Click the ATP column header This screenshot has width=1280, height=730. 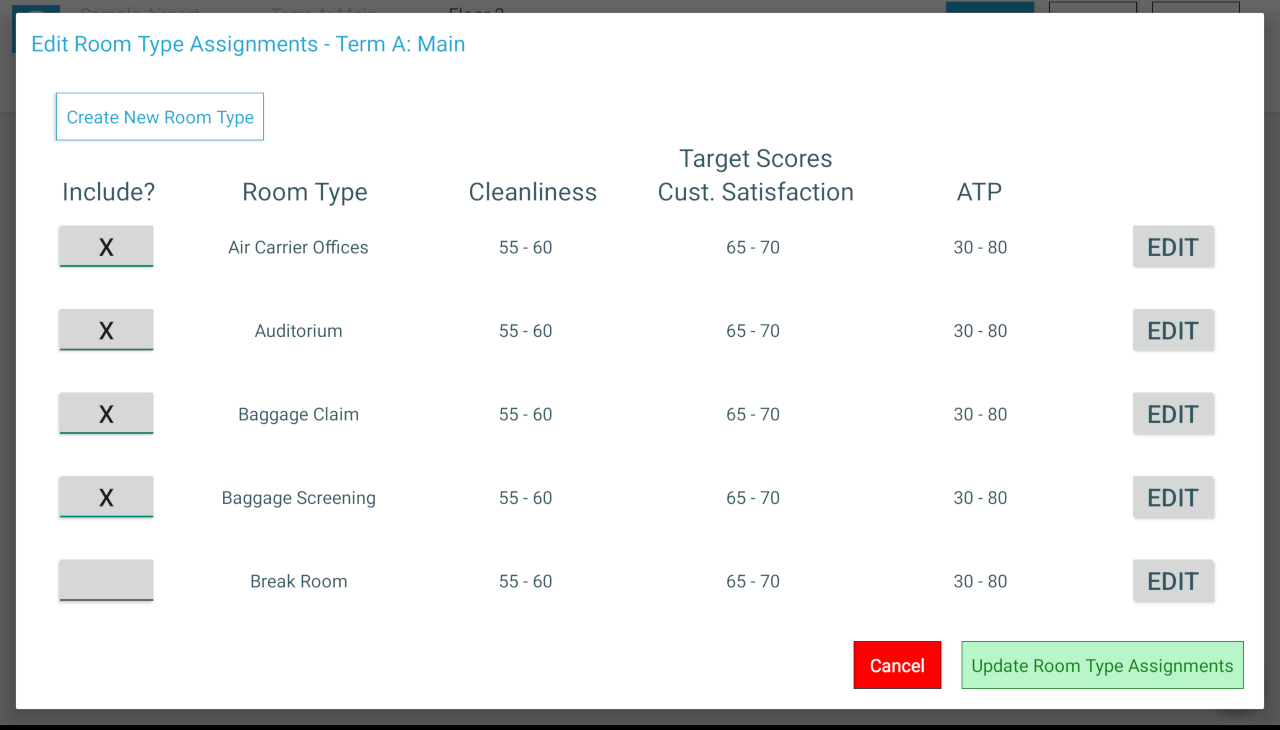click(979, 192)
